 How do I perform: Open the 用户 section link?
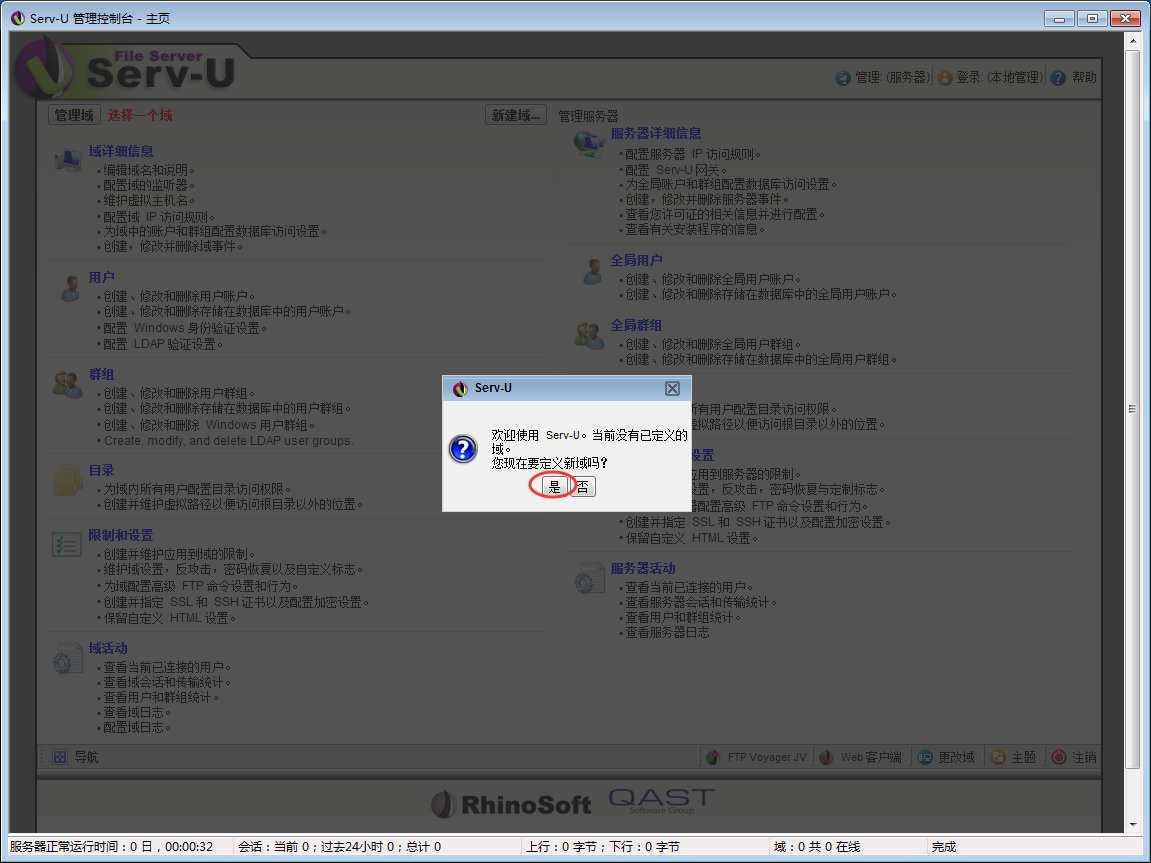(101, 277)
